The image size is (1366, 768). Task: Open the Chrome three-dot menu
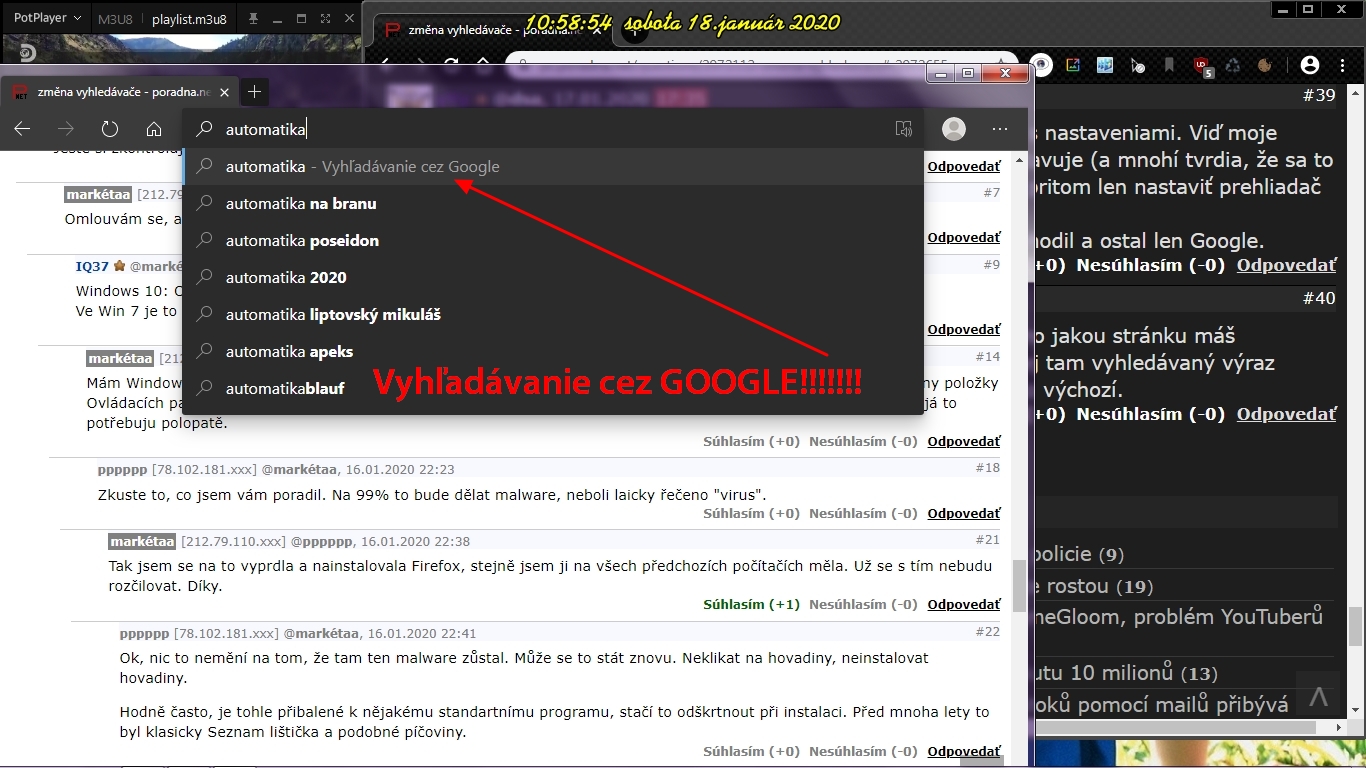click(x=1344, y=65)
